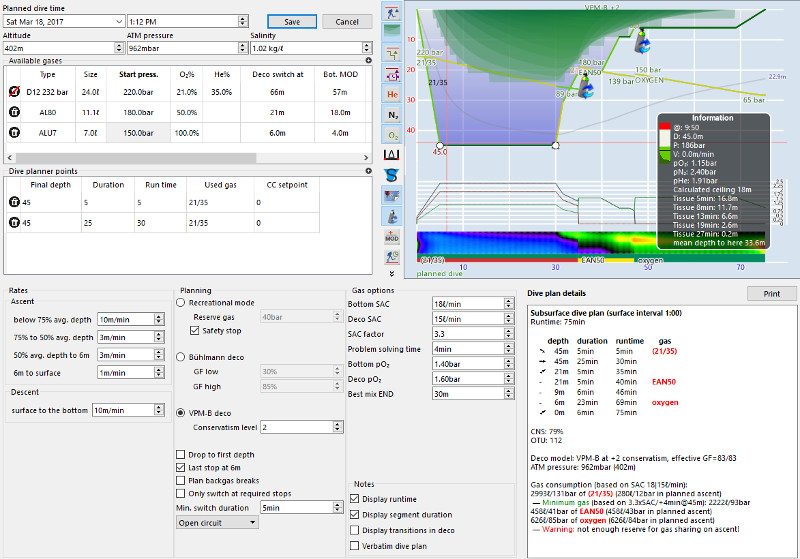Image resolution: width=800 pixels, height=559 pixels.
Task: Toggle the He partial pressure graph icon
Action: pyautogui.click(x=392, y=94)
